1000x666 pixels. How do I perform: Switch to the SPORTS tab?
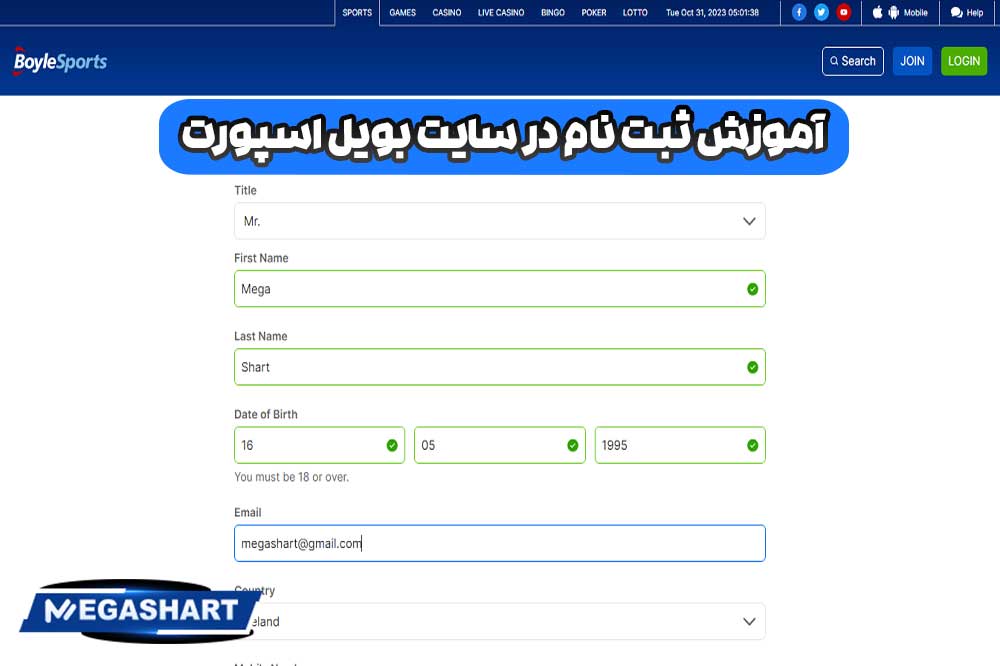pos(357,12)
